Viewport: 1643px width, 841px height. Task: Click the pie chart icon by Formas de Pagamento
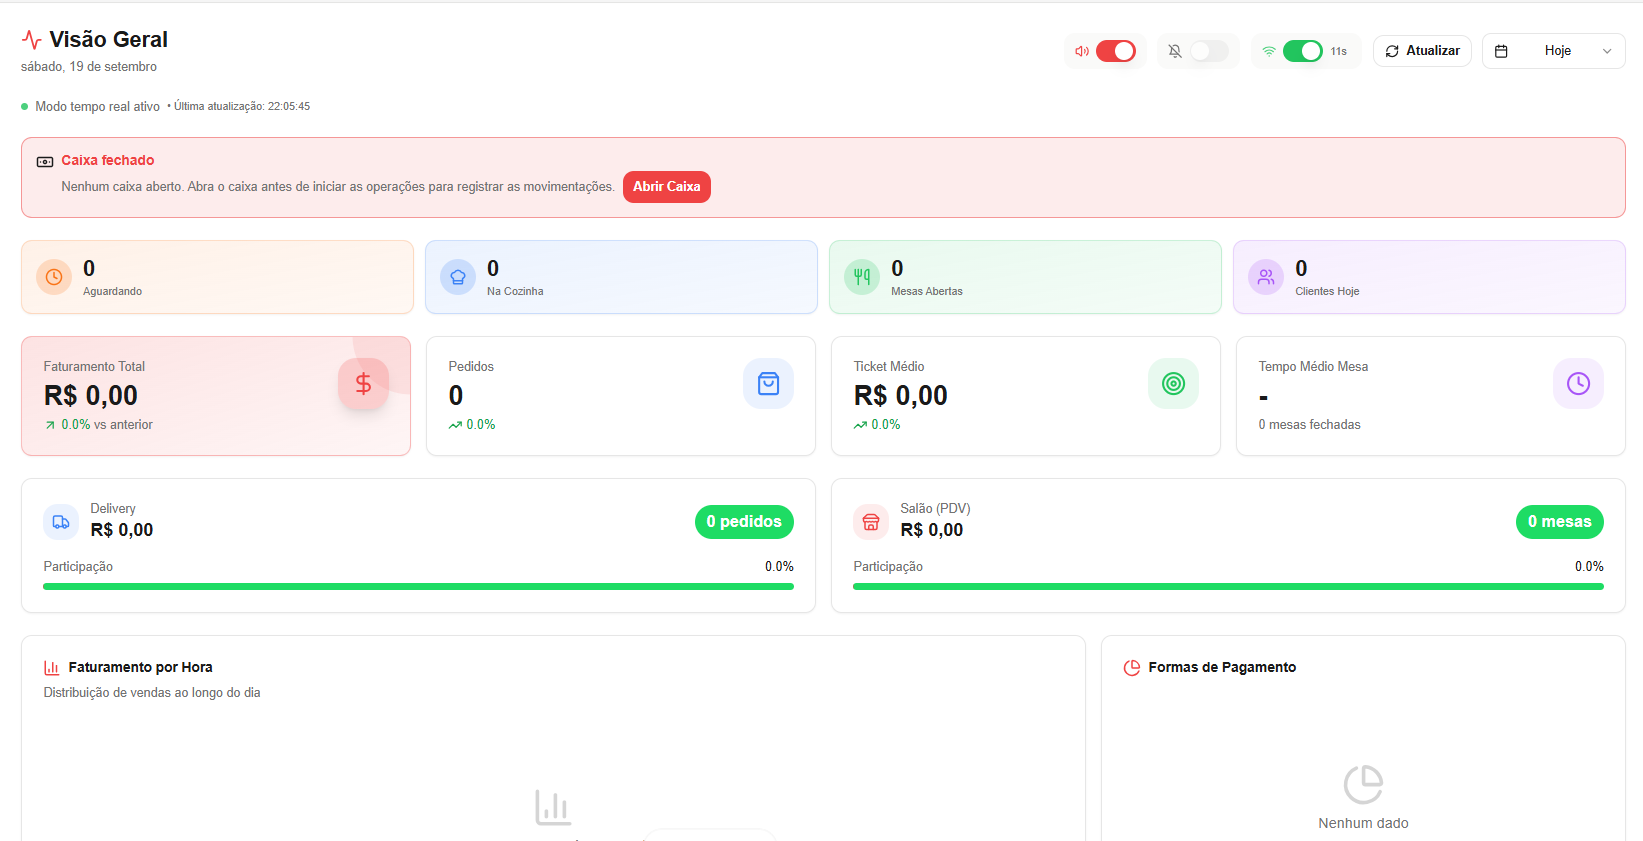(x=1132, y=668)
